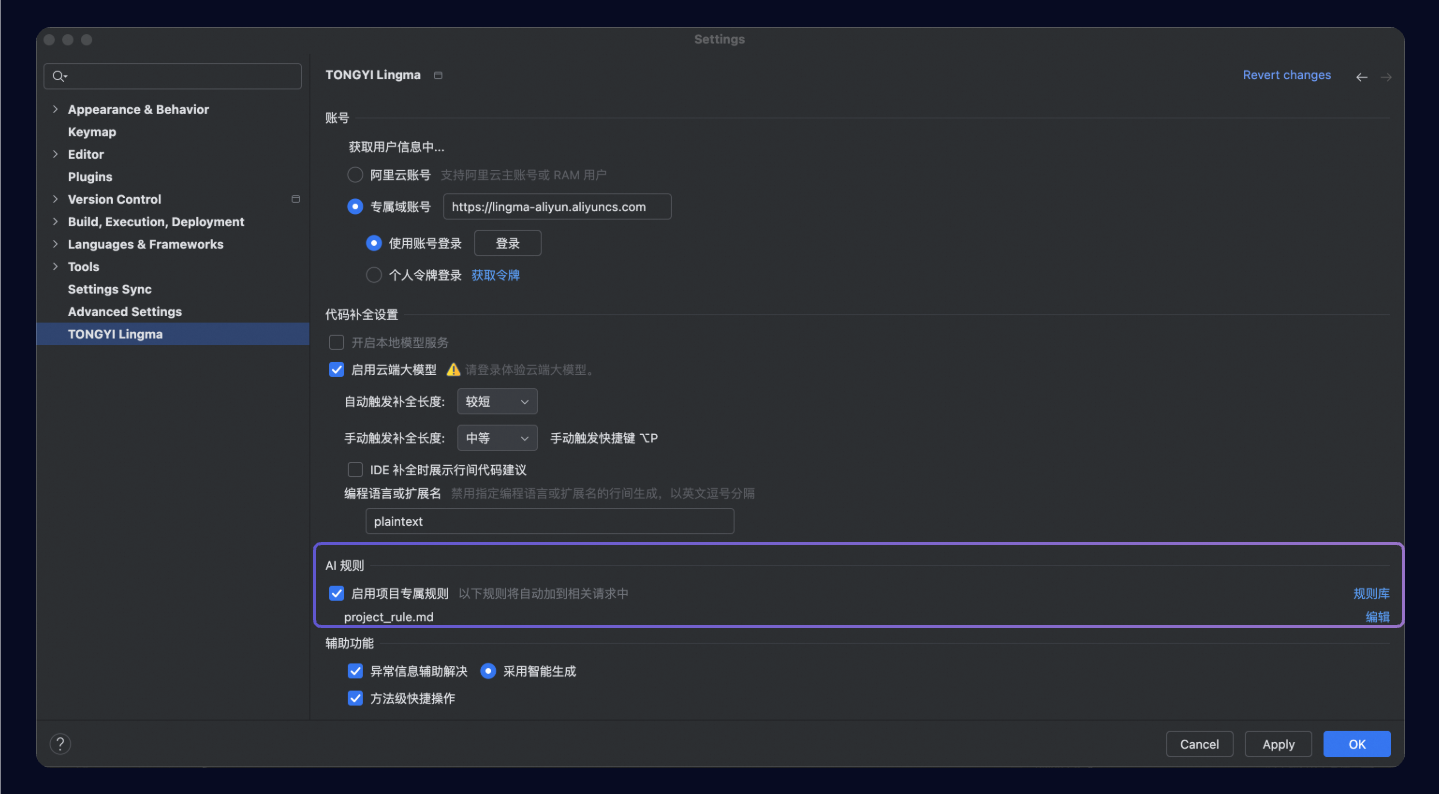The height and width of the screenshot is (794, 1439).
Task: Click the Apply button
Action: point(1279,744)
